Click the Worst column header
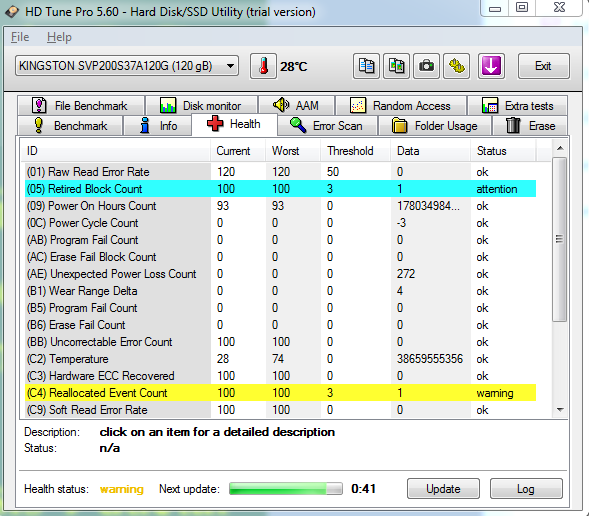589x516 pixels. coord(293,151)
